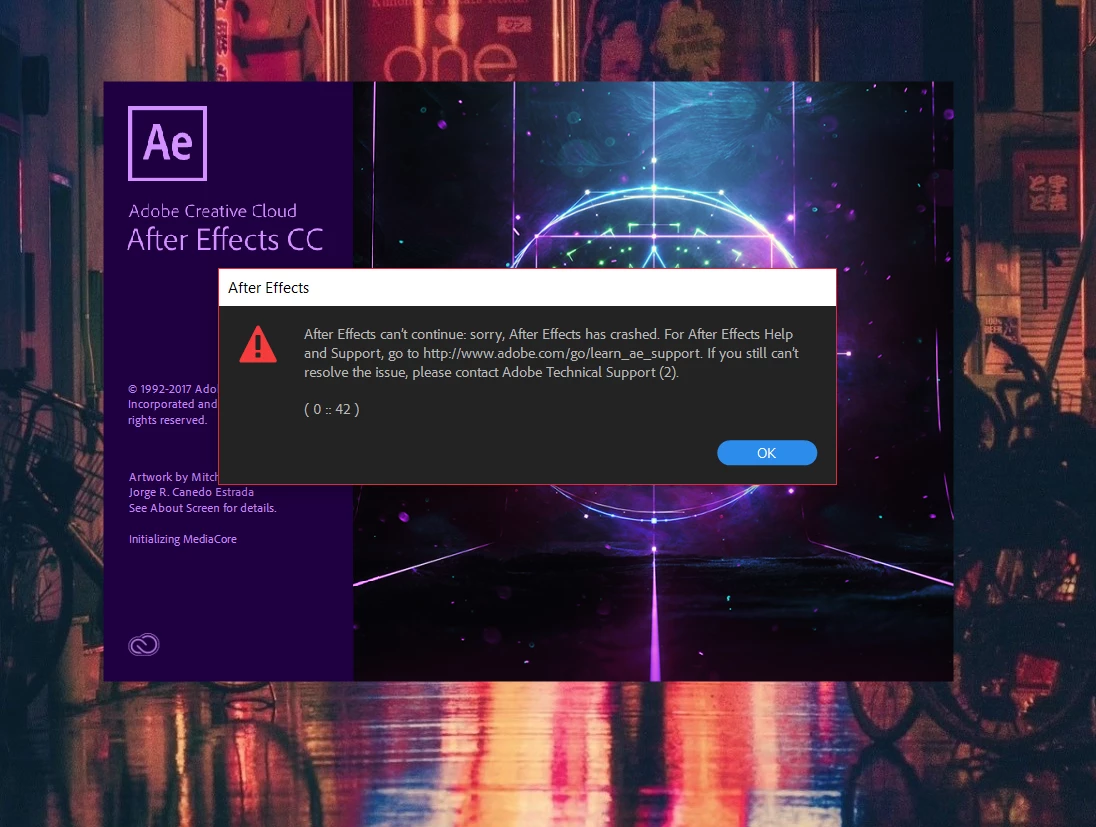
Task: Click the Ae logo on splash screen
Action: (168, 143)
